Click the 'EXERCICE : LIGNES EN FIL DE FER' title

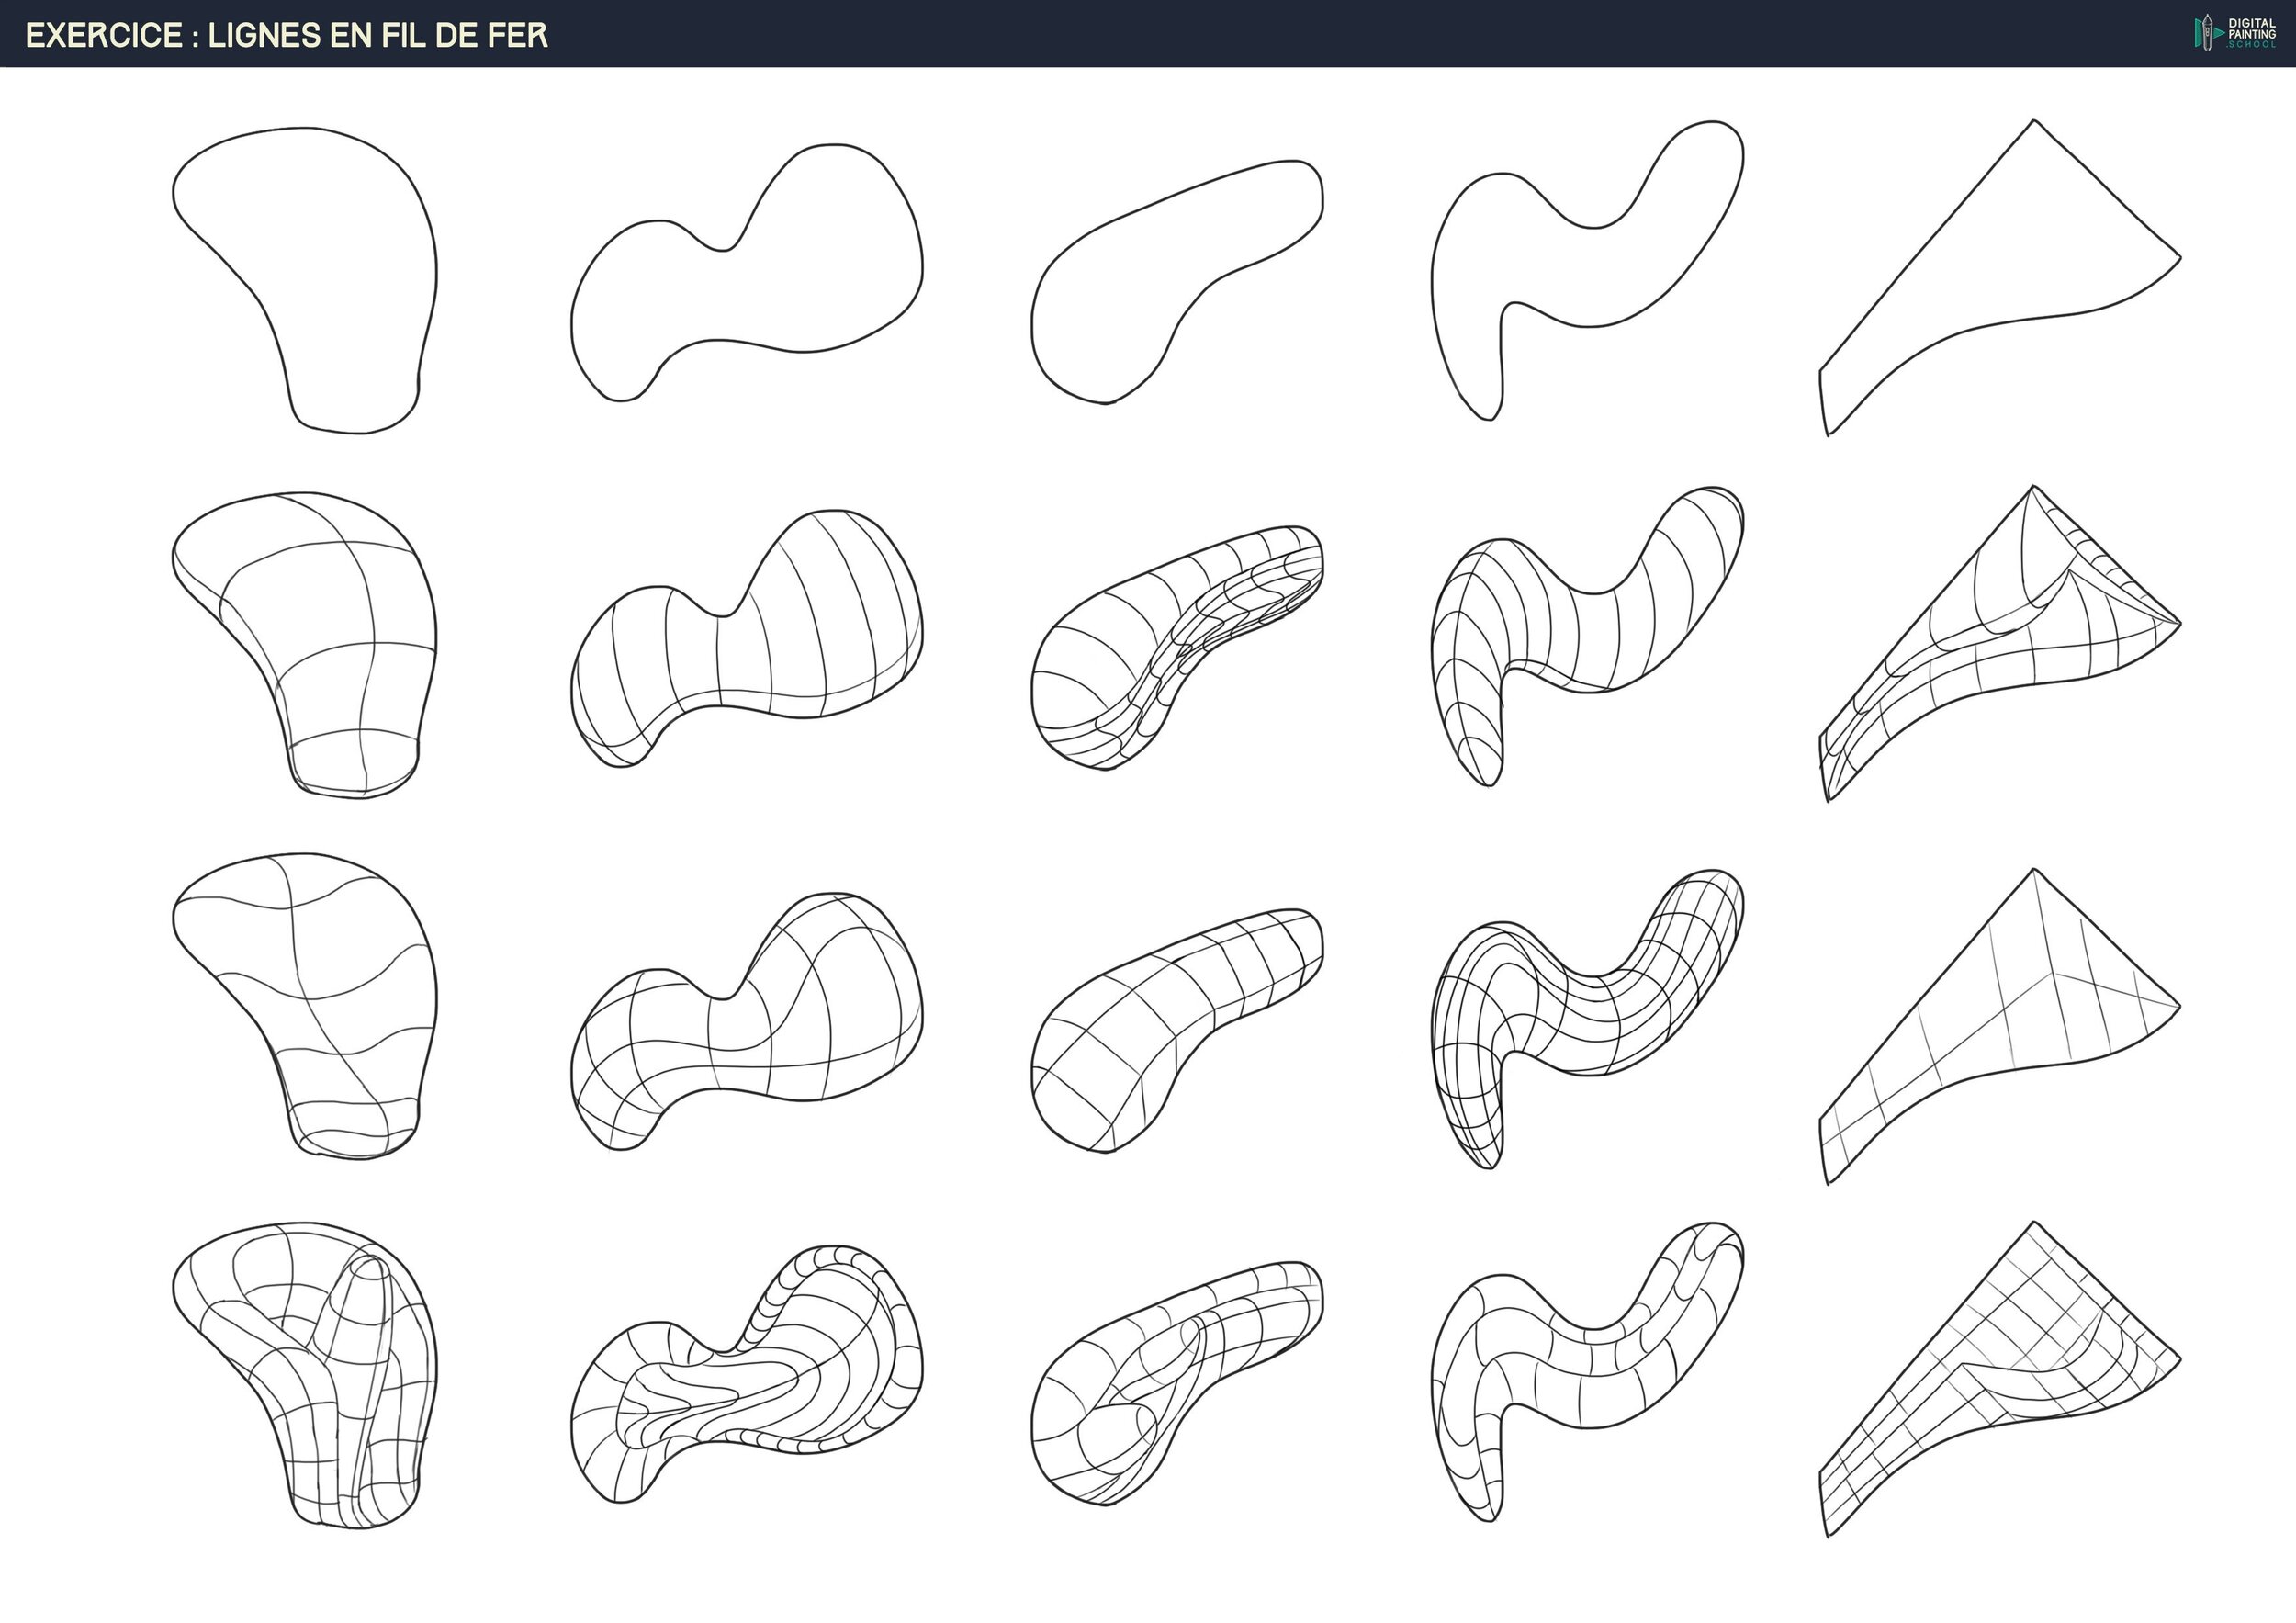[x=287, y=36]
